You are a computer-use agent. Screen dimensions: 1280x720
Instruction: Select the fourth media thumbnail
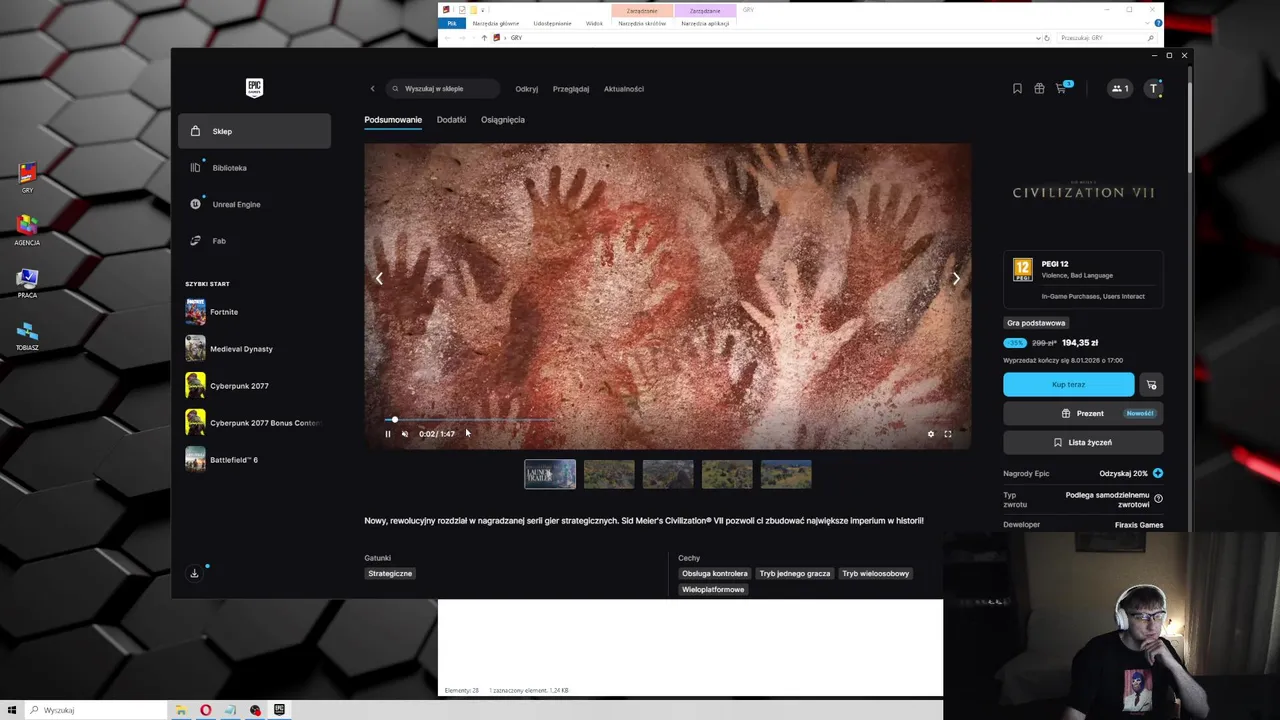coord(727,474)
